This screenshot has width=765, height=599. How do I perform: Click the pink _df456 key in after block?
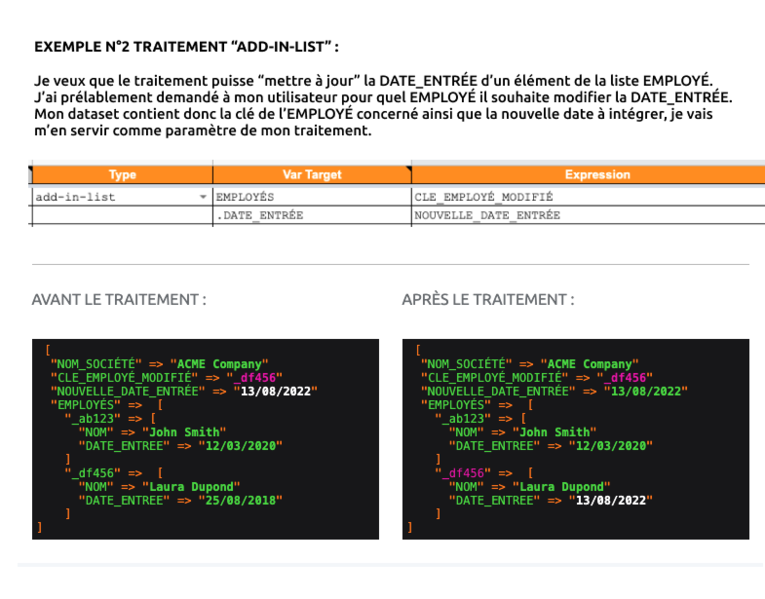(463, 473)
